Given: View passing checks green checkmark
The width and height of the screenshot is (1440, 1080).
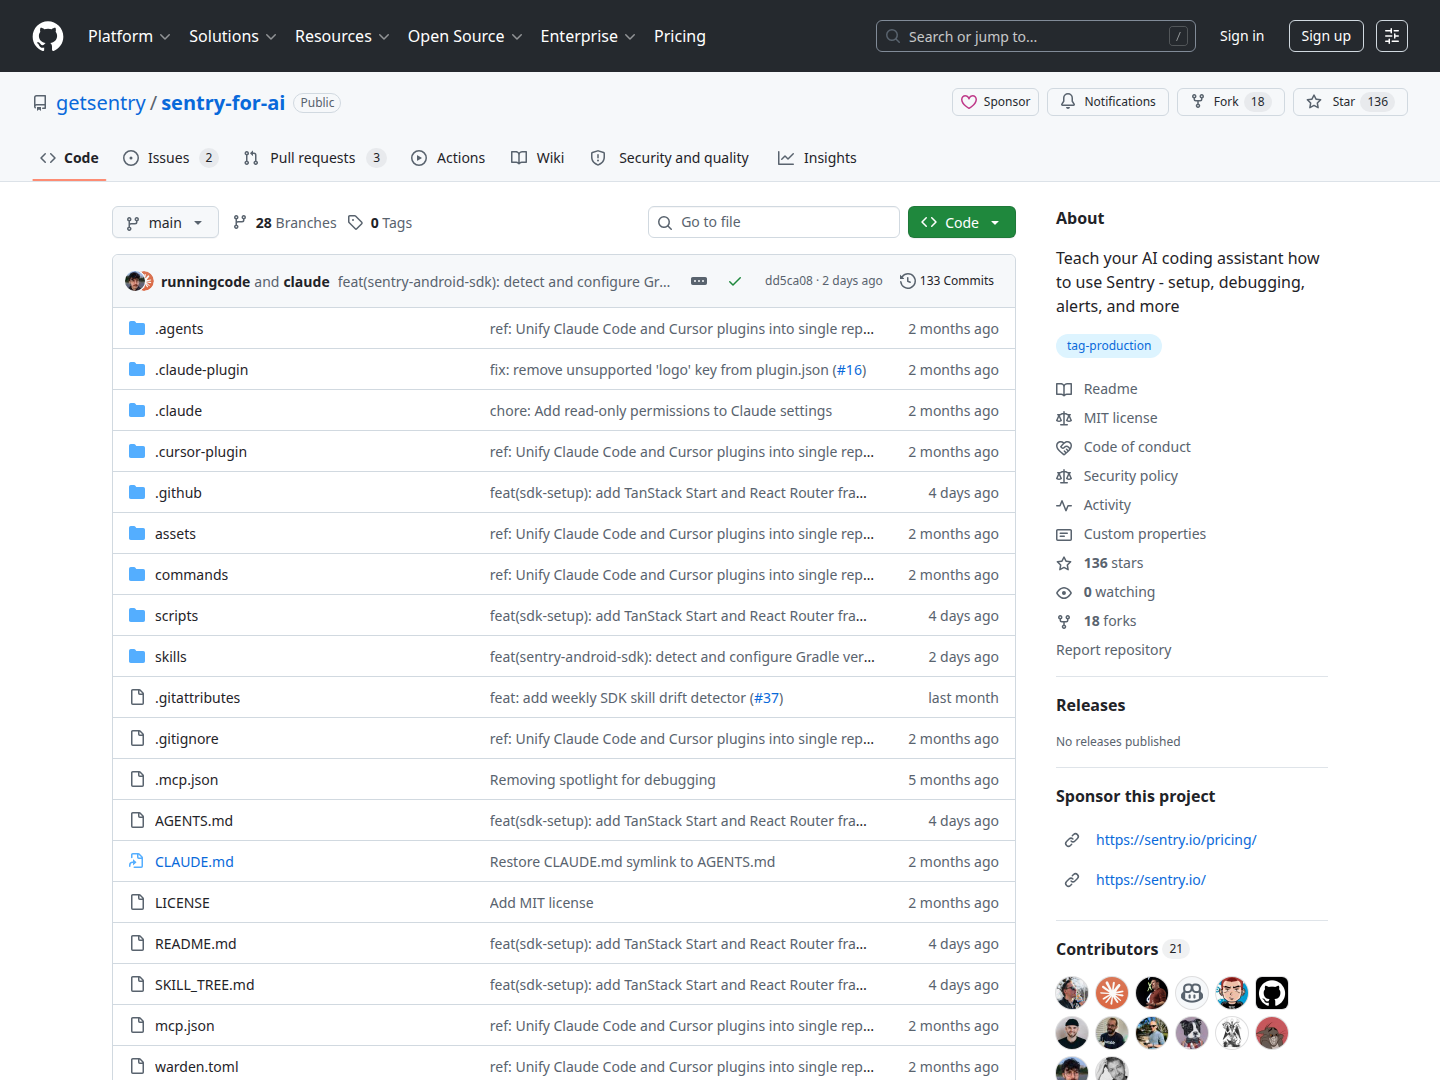Looking at the screenshot, I should click(x=735, y=281).
